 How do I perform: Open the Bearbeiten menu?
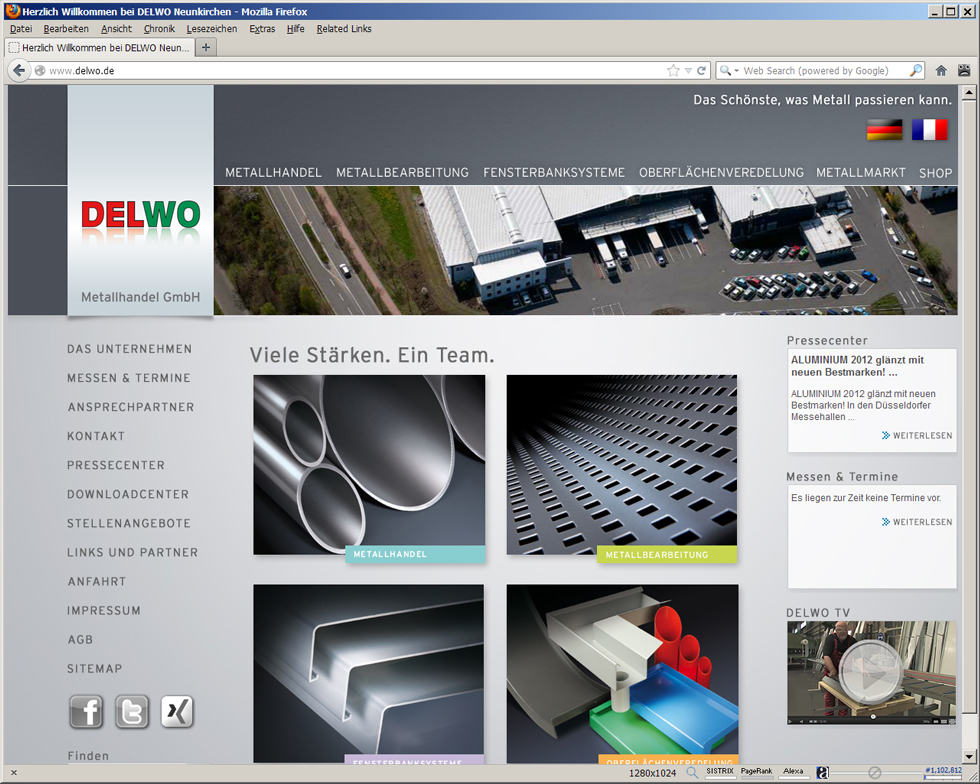coord(66,29)
